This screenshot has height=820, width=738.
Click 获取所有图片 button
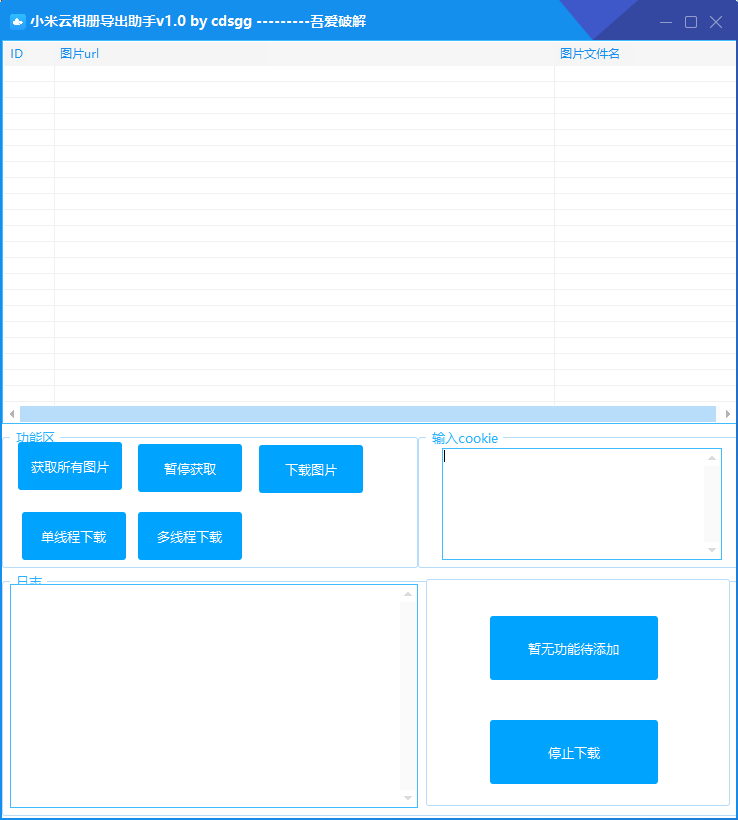click(x=70, y=466)
